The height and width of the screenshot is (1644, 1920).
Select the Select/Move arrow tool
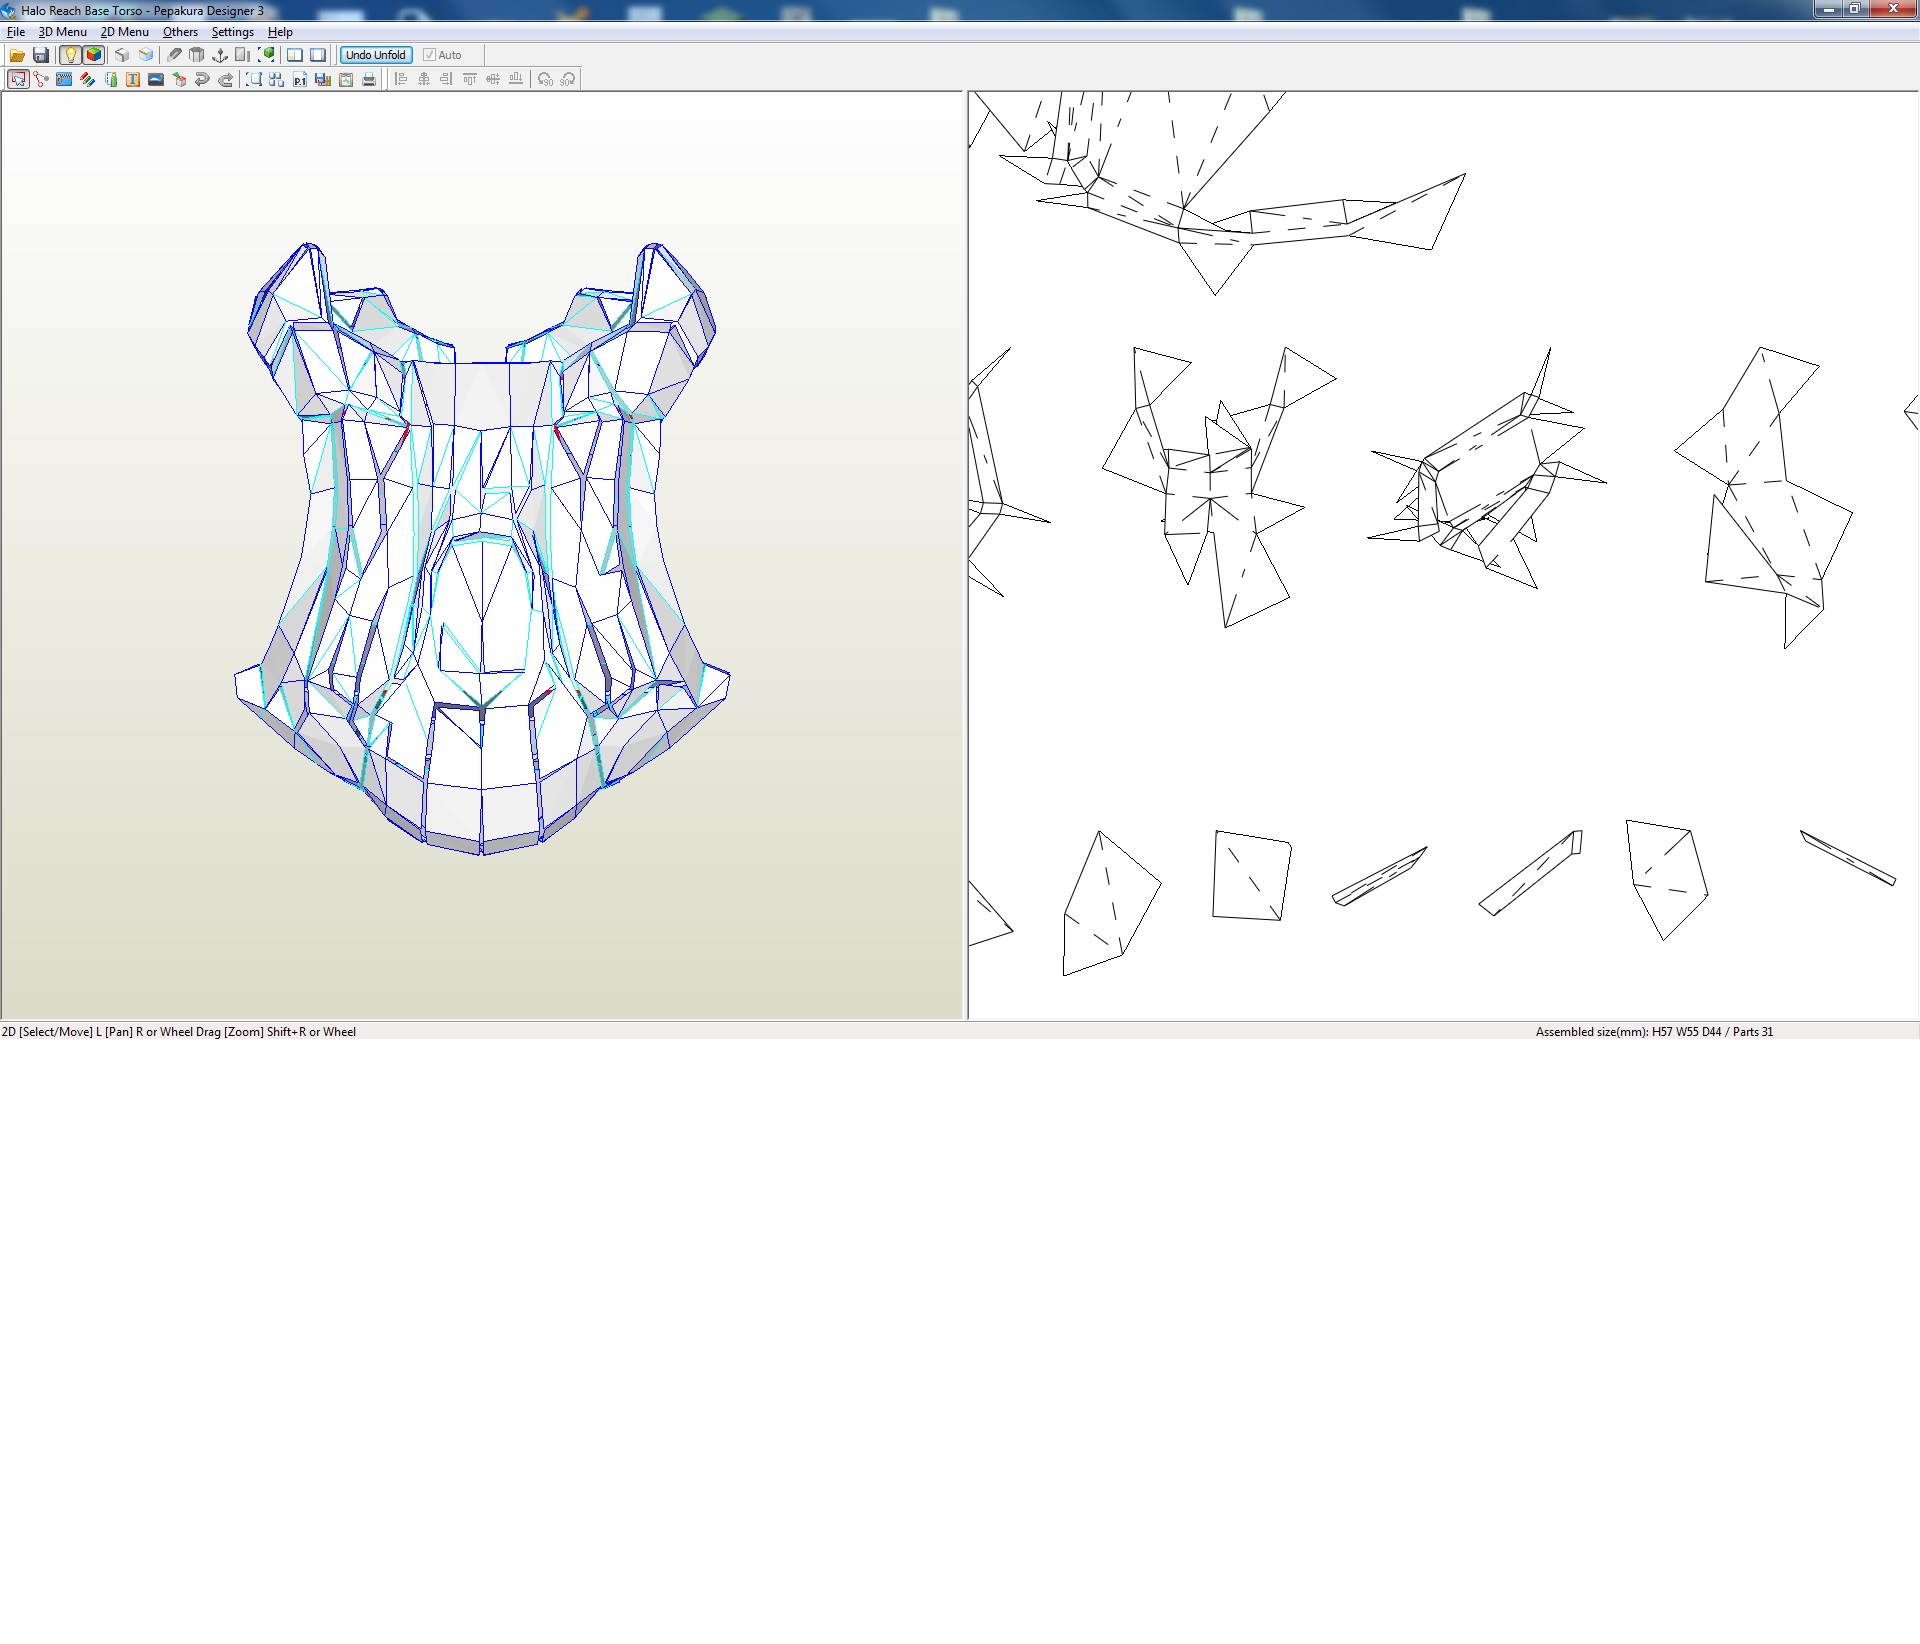click(x=18, y=79)
